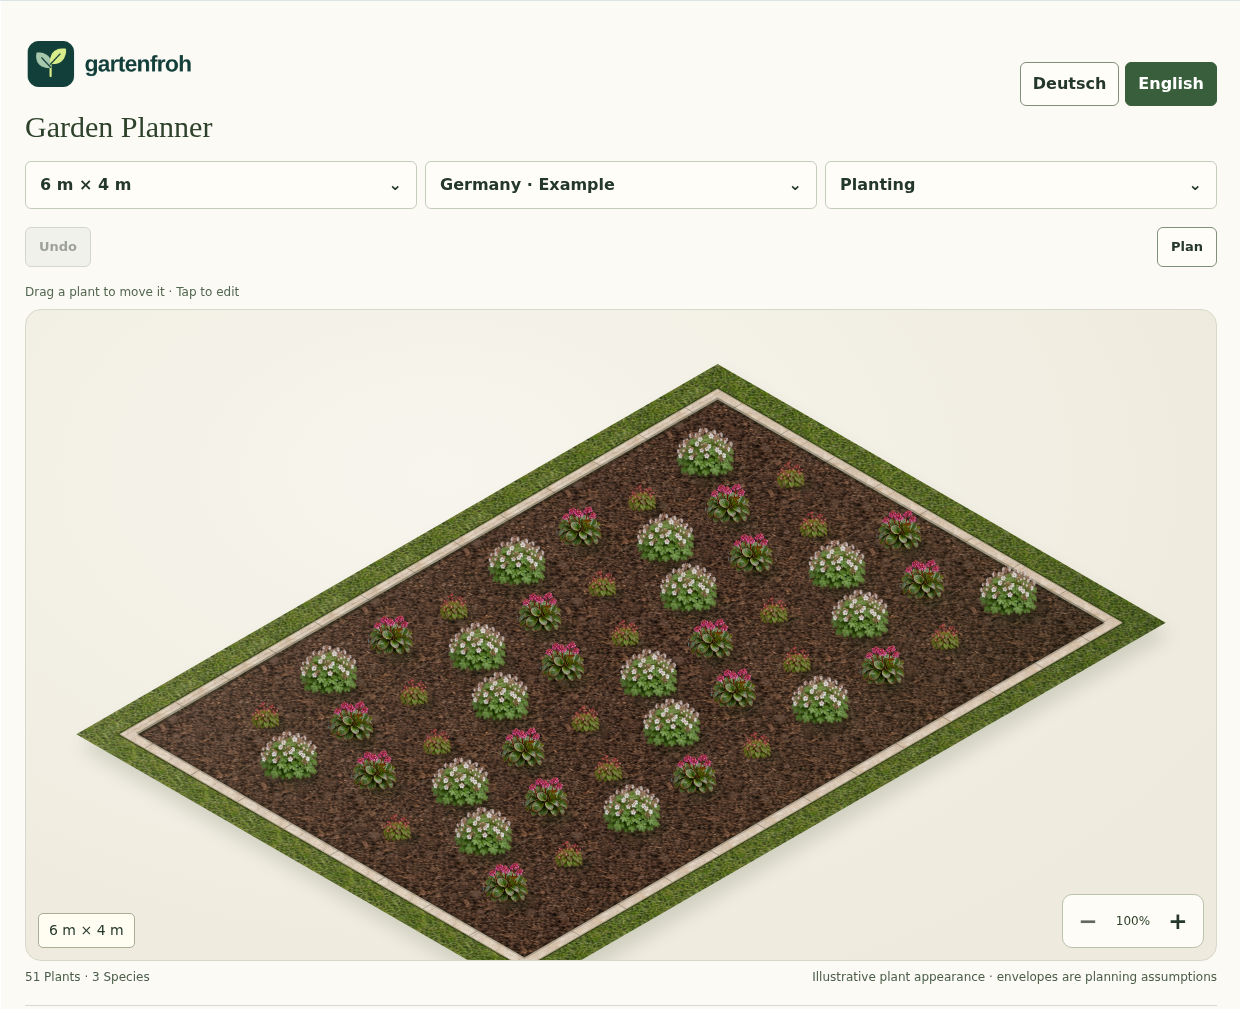Click the Garden Planner heading

(x=119, y=128)
